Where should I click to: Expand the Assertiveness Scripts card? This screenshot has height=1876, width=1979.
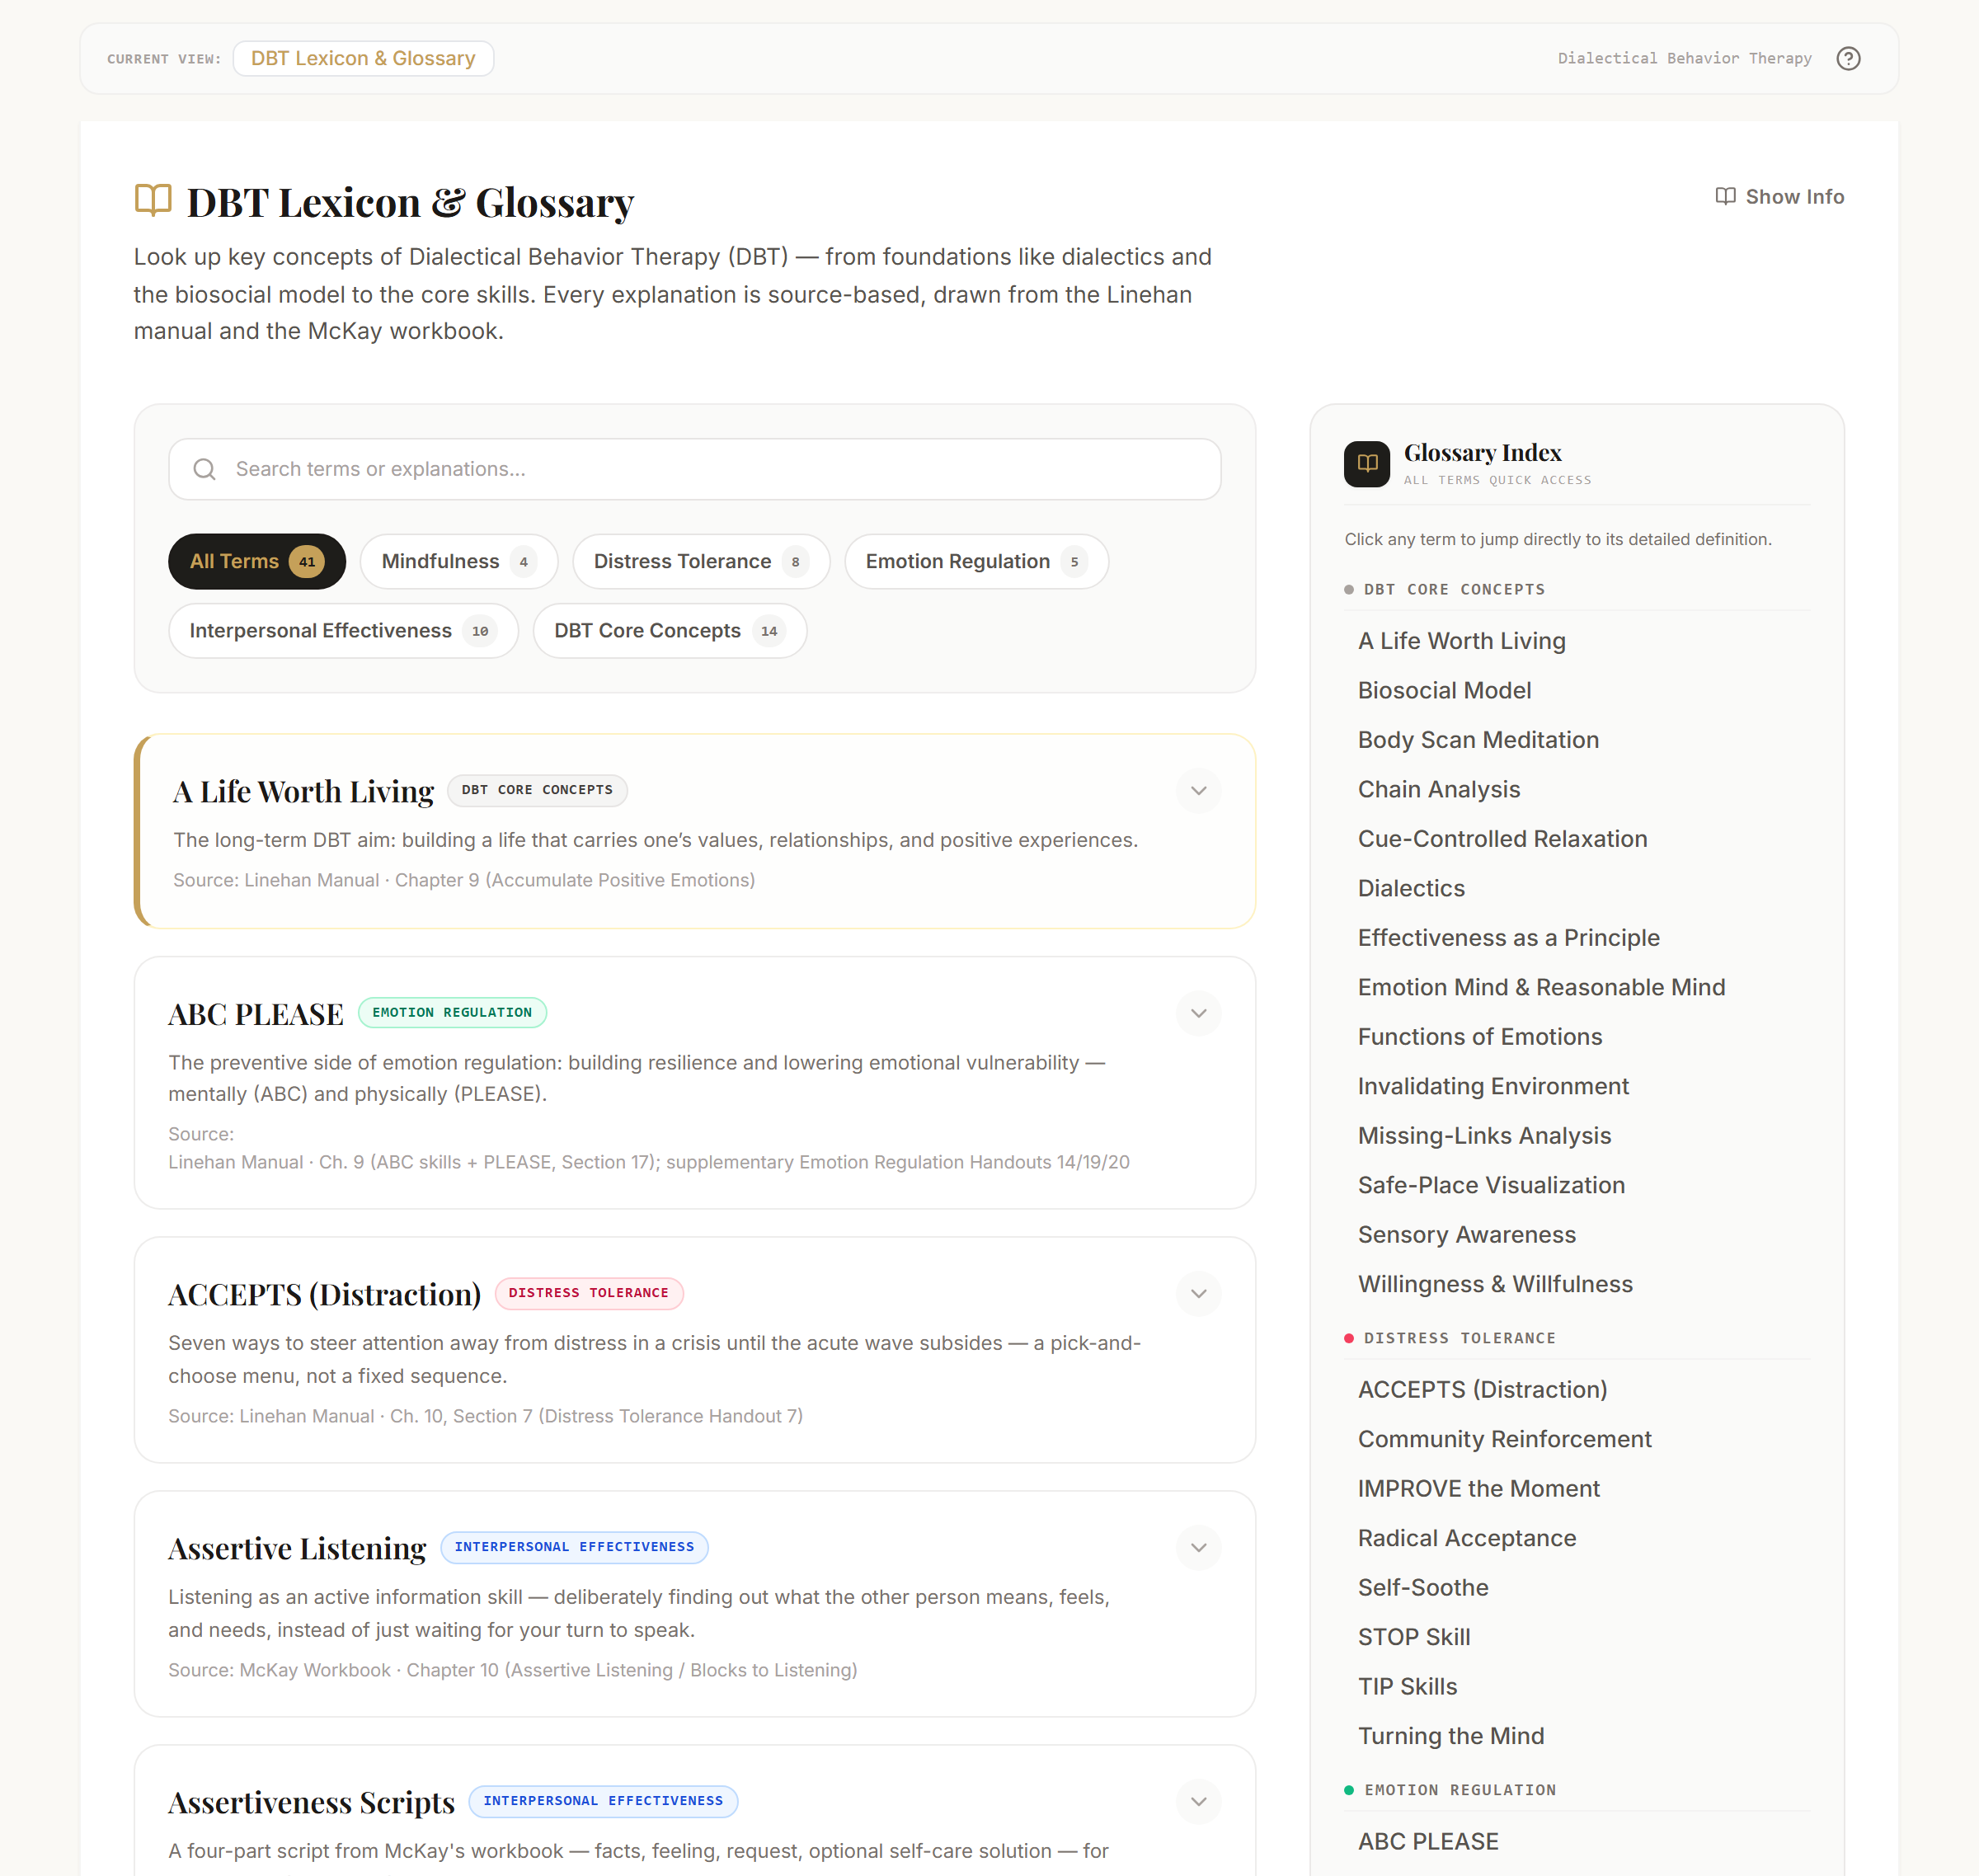(1198, 1801)
